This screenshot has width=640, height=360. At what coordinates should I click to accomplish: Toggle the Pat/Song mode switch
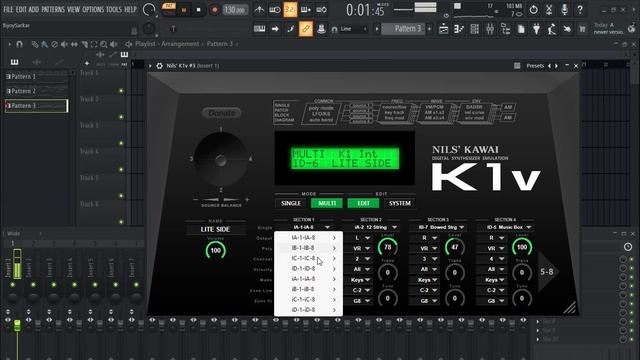pos(169,9)
